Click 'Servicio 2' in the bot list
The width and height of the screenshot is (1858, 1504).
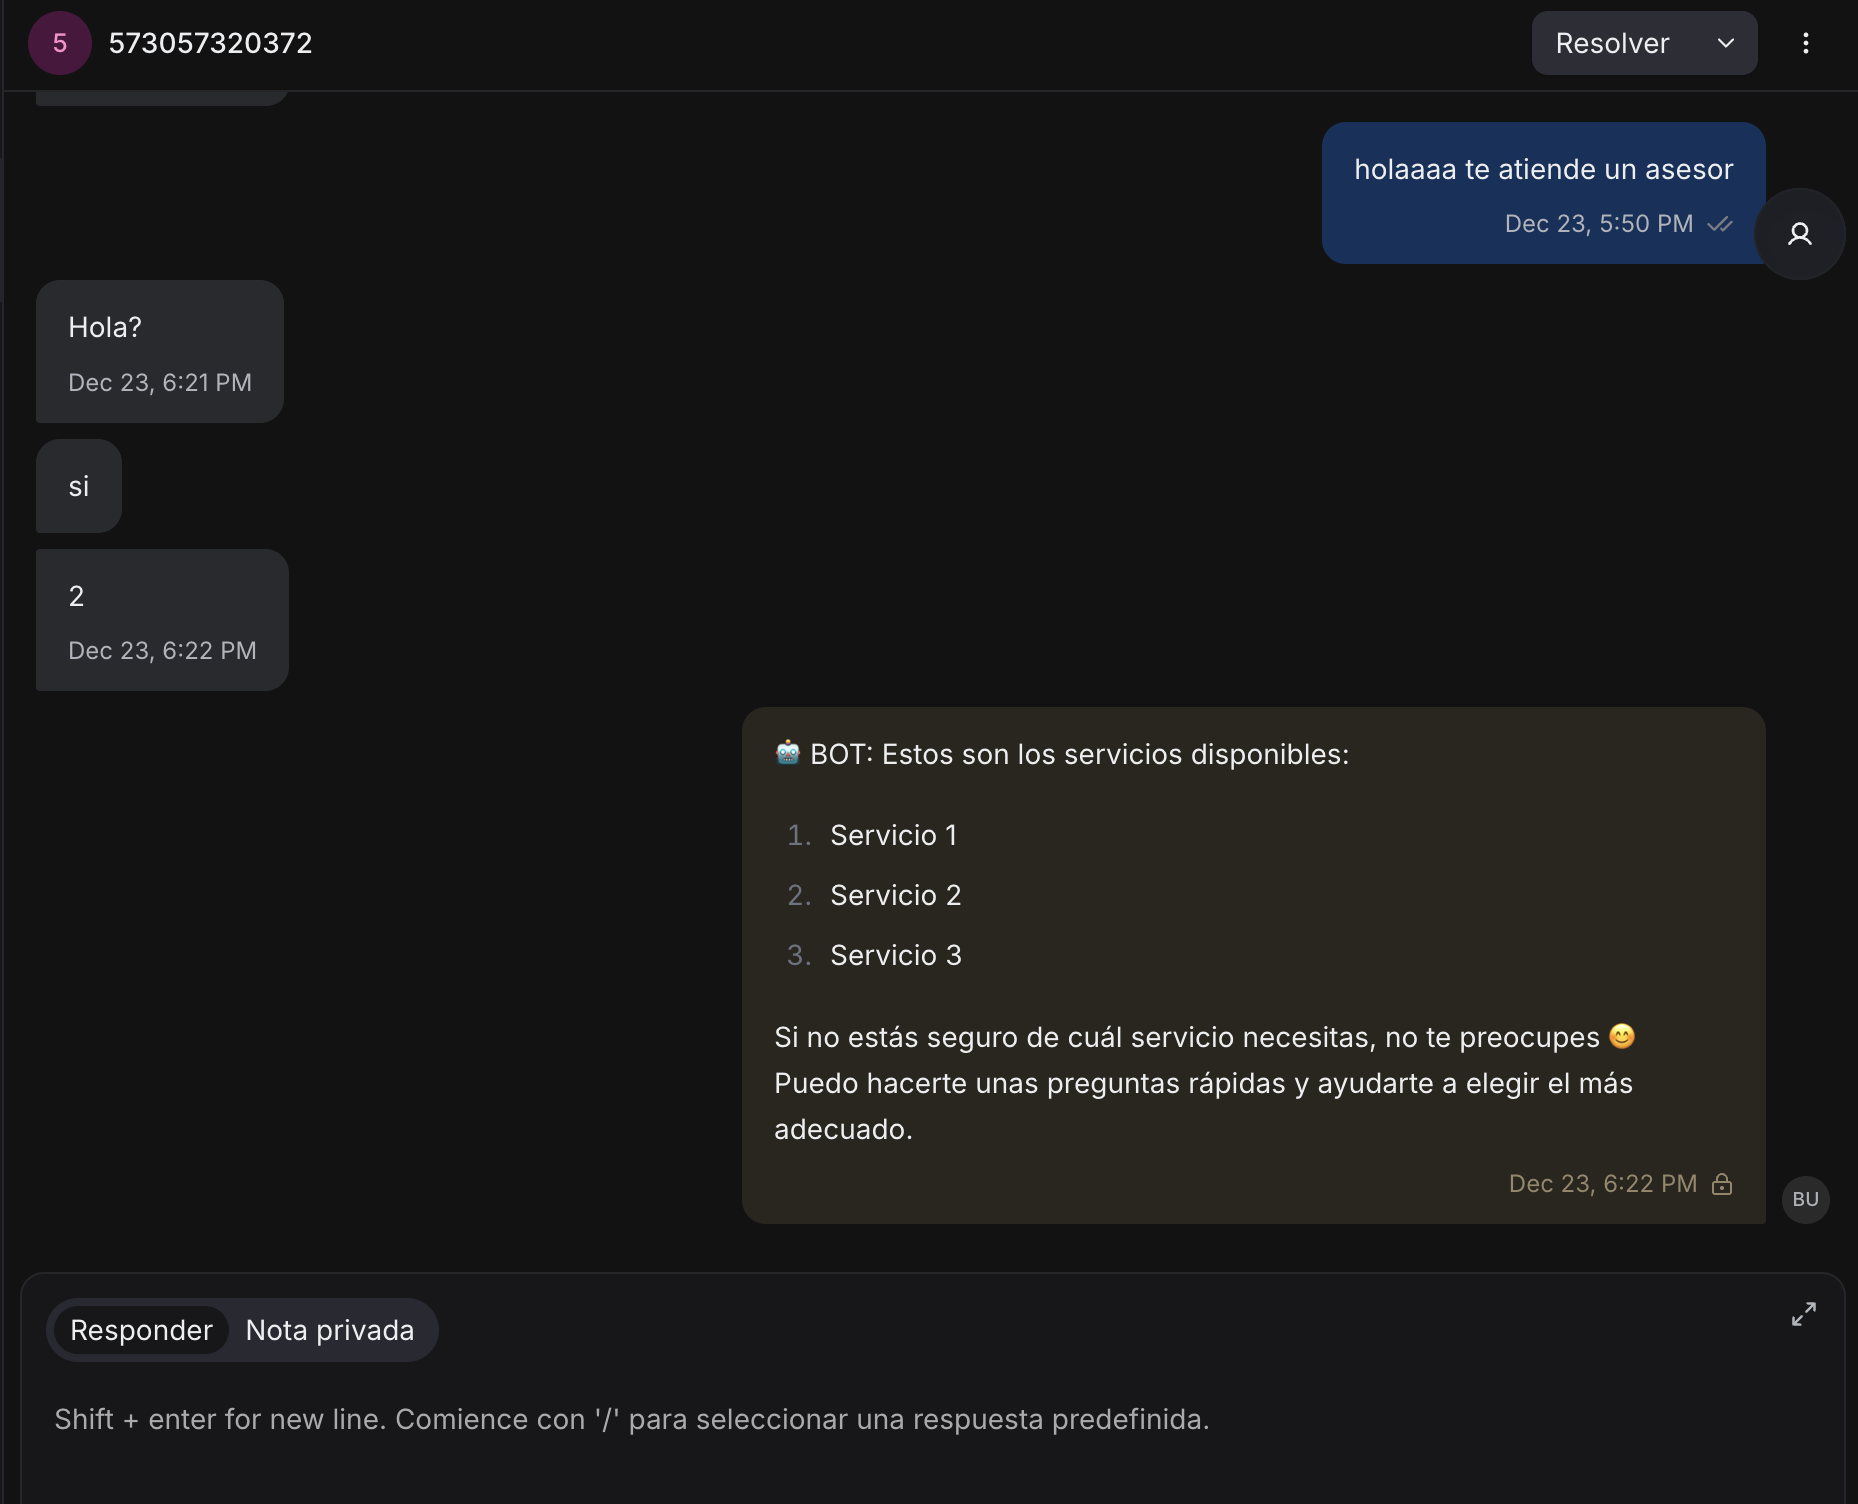click(895, 895)
